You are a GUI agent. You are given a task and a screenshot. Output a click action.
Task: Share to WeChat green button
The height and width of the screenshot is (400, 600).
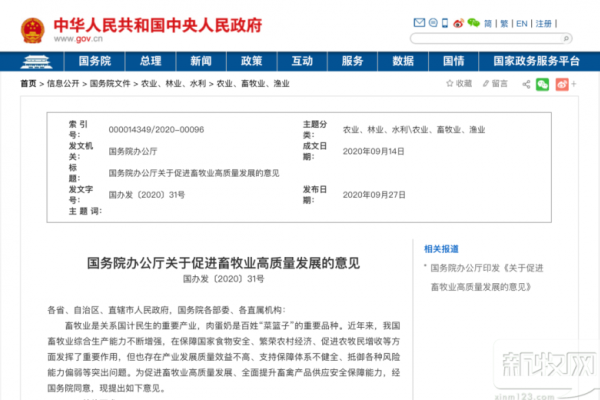[542, 84]
